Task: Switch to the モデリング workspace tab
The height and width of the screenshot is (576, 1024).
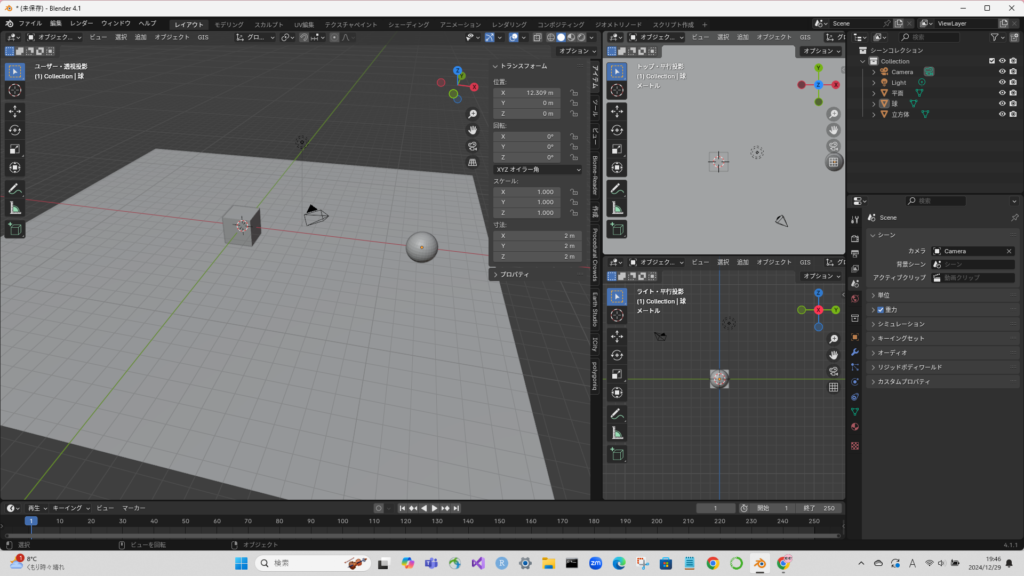Action: (228, 23)
